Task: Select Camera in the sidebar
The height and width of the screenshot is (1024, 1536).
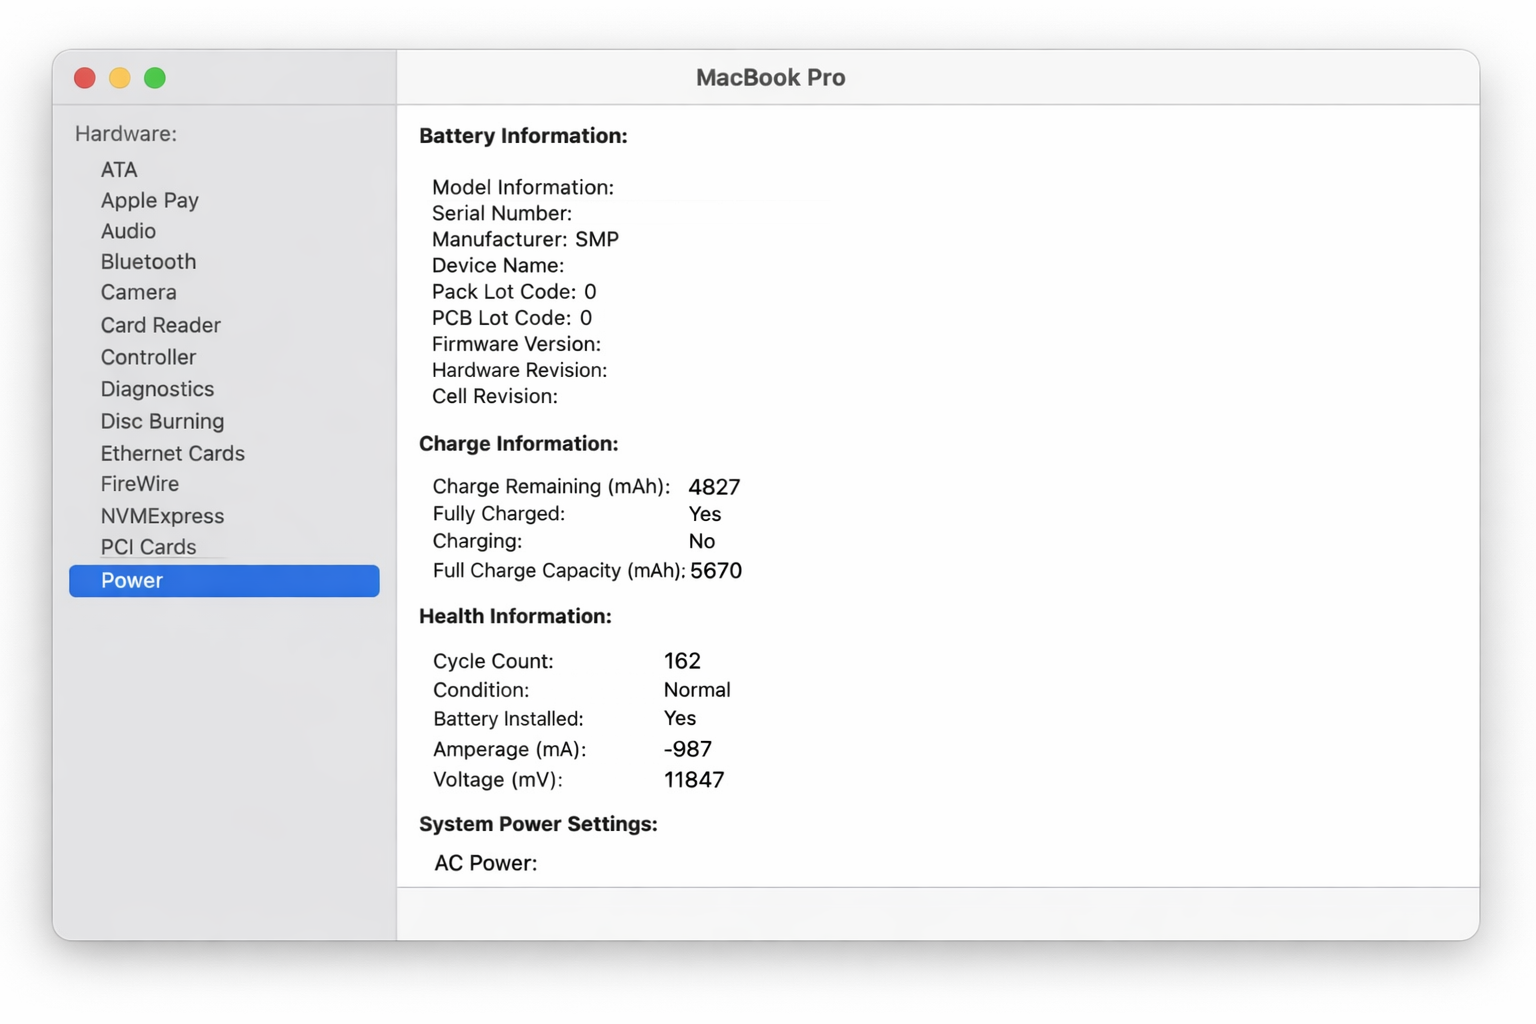Action: (x=138, y=292)
